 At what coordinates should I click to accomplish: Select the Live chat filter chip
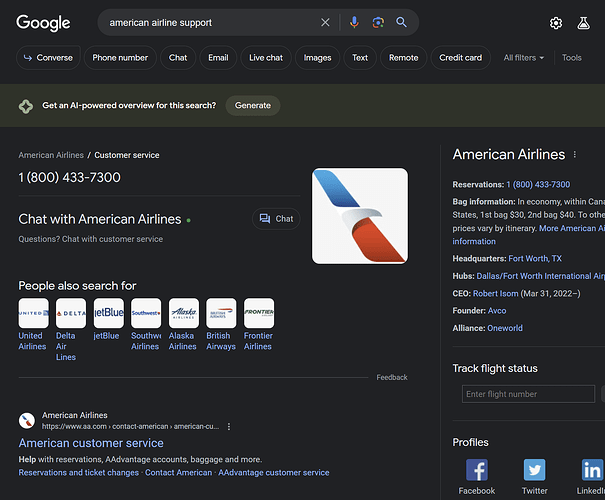pos(266,58)
